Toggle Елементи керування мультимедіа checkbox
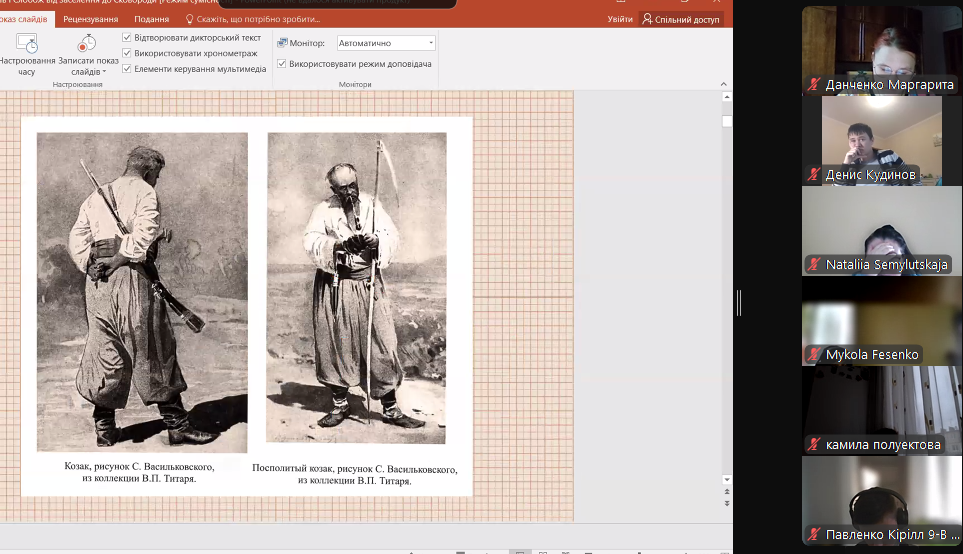This screenshot has width=963, height=554. click(x=127, y=69)
